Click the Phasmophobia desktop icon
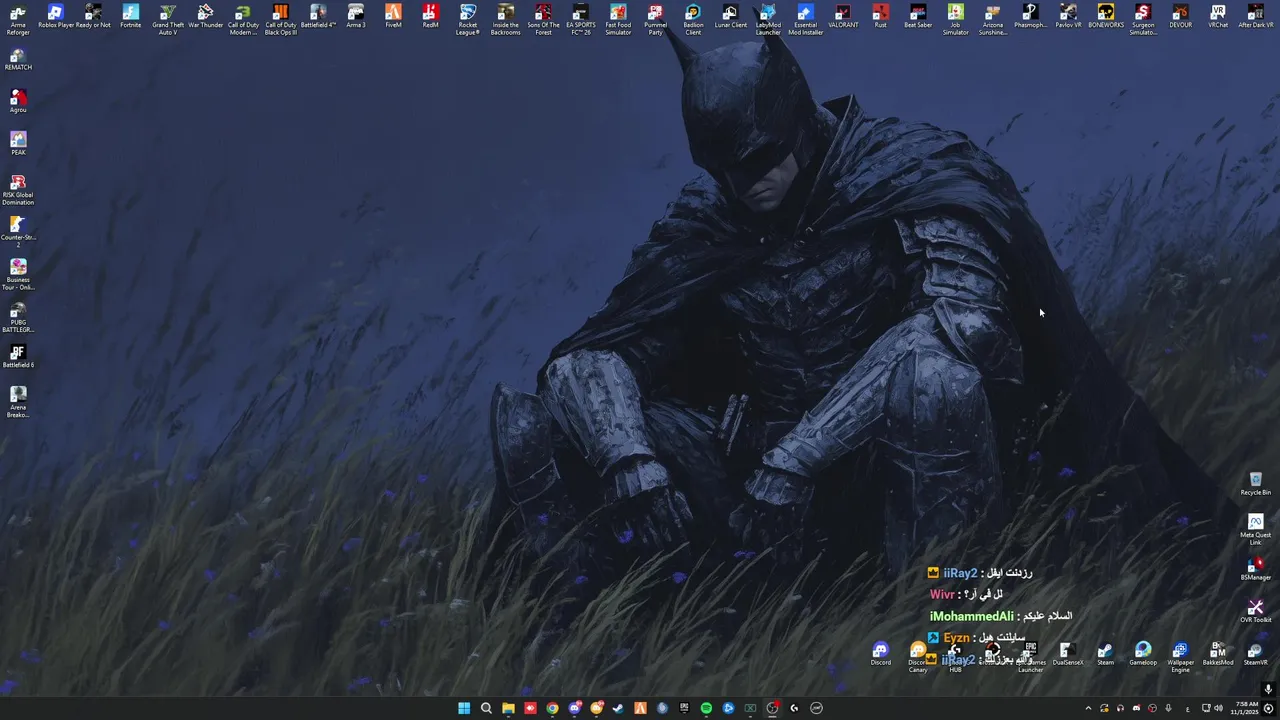The width and height of the screenshot is (1280, 720). point(1031,16)
